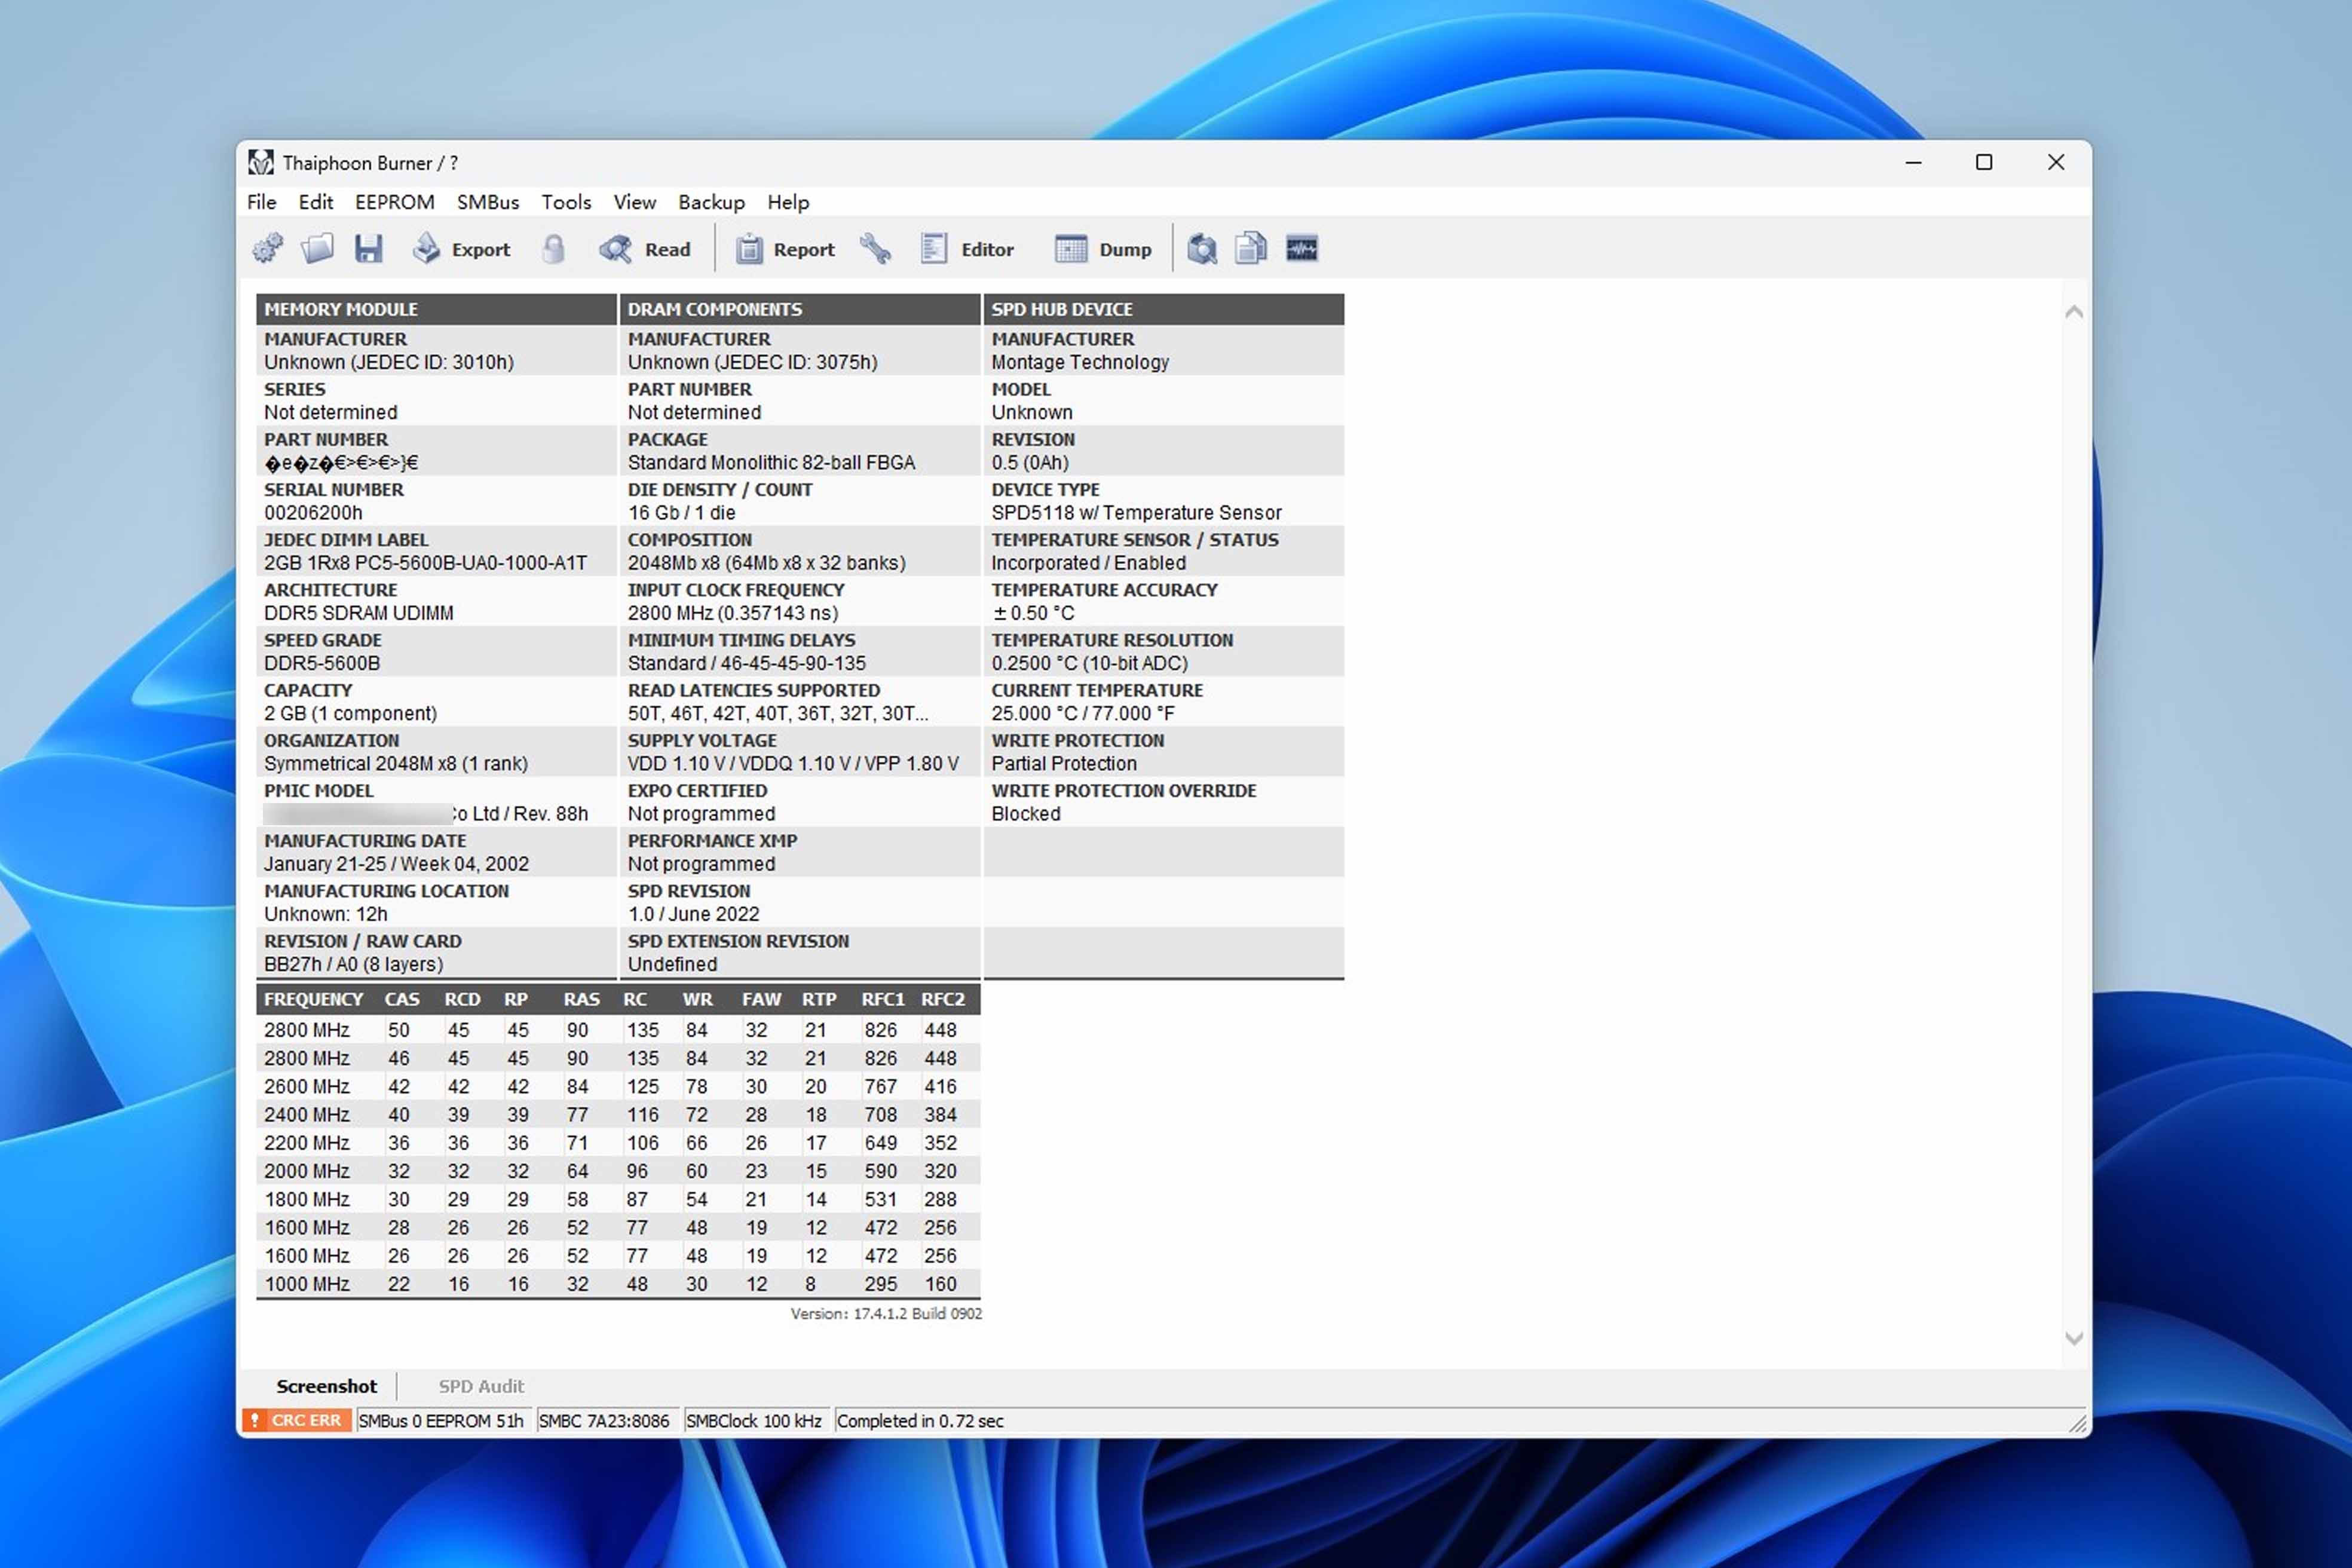Image resolution: width=2352 pixels, height=1568 pixels.
Task: Click the MEMORY MODULE column header
Action: click(436, 309)
